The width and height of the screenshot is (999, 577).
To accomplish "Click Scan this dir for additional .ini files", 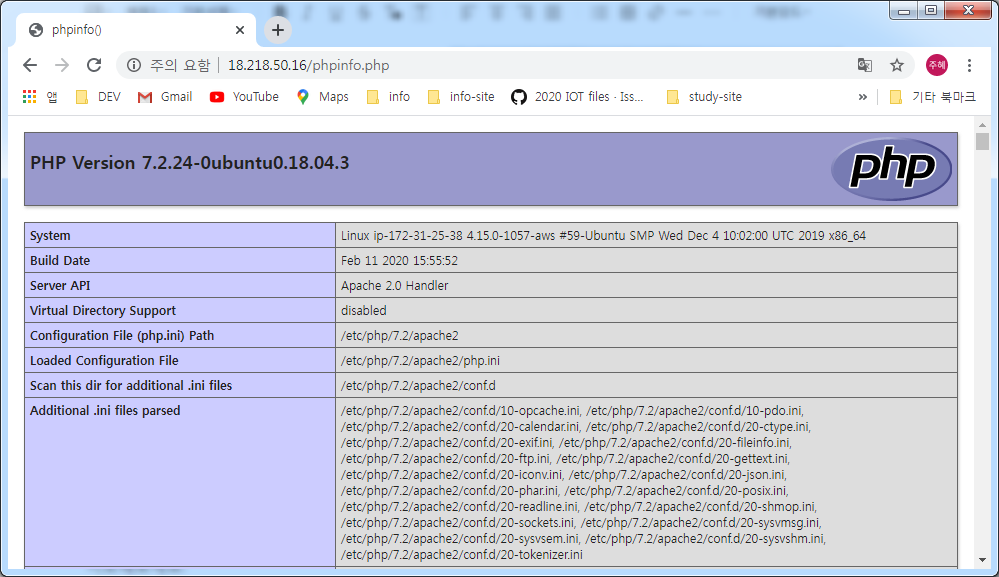I will tap(131, 385).
